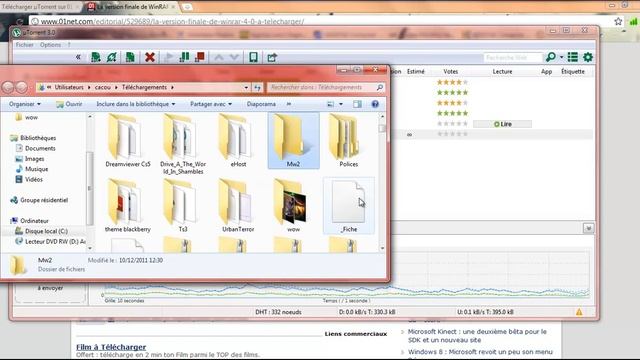This screenshot has height=360, width=640.
Task: Open the view options dropdown arrow
Action: click(341, 104)
